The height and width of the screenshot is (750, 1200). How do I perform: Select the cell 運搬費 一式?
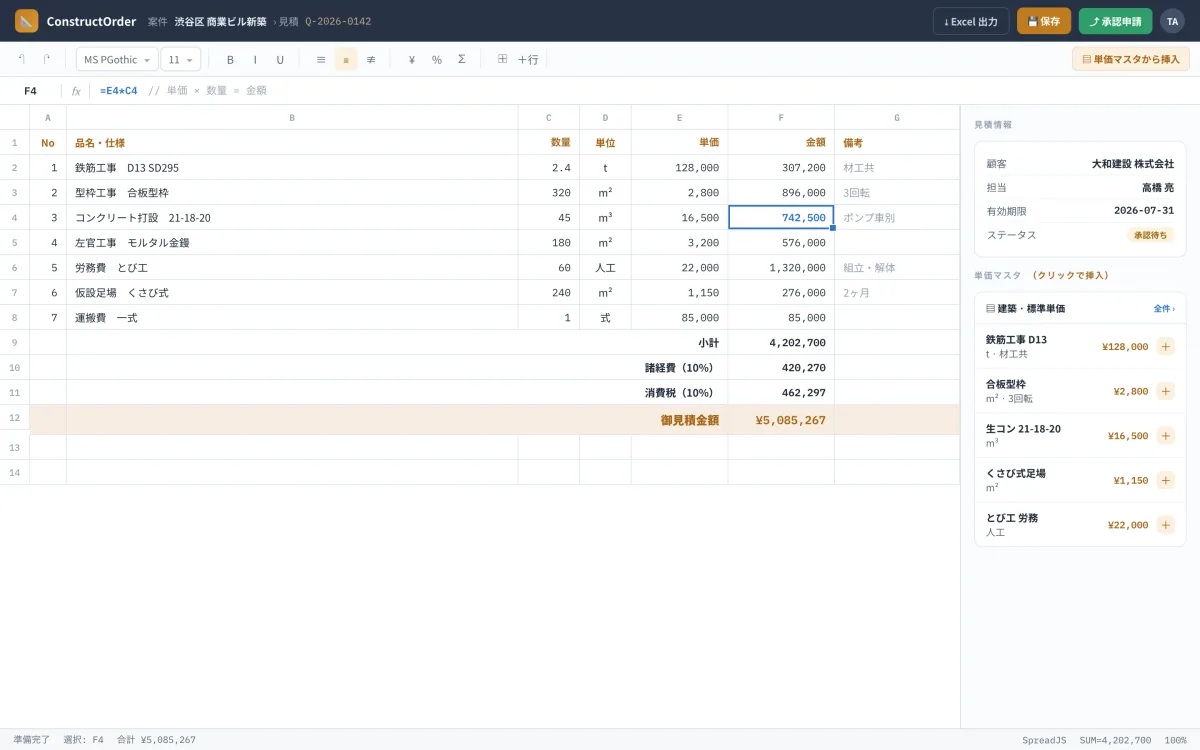(292, 317)
